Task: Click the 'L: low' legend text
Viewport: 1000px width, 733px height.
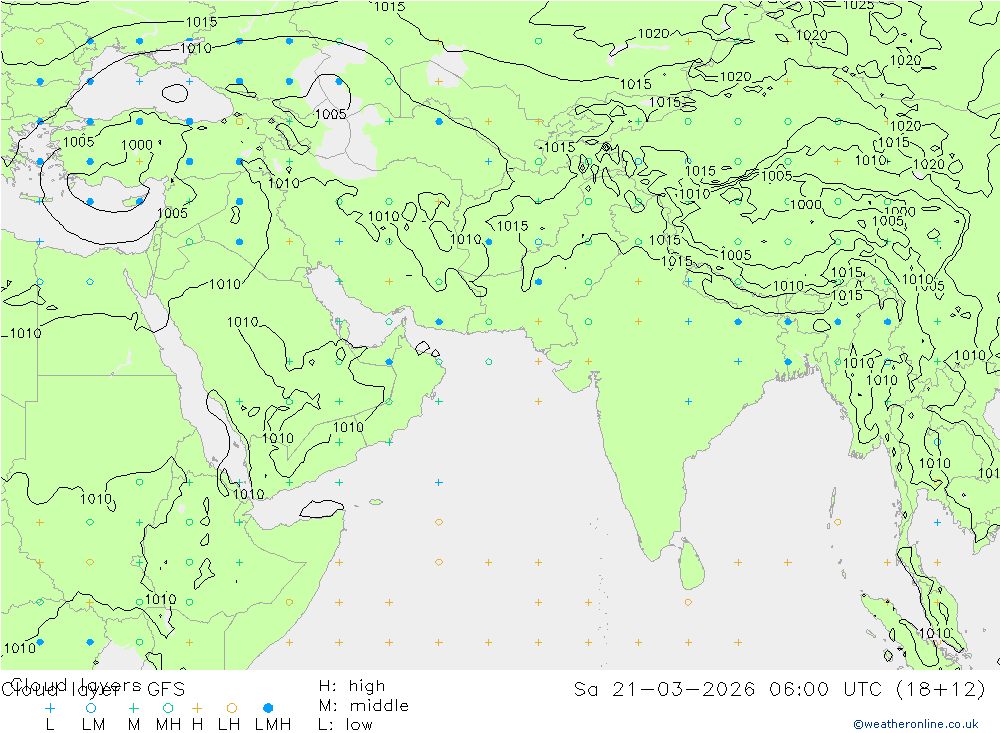Action: pos(345,725)
